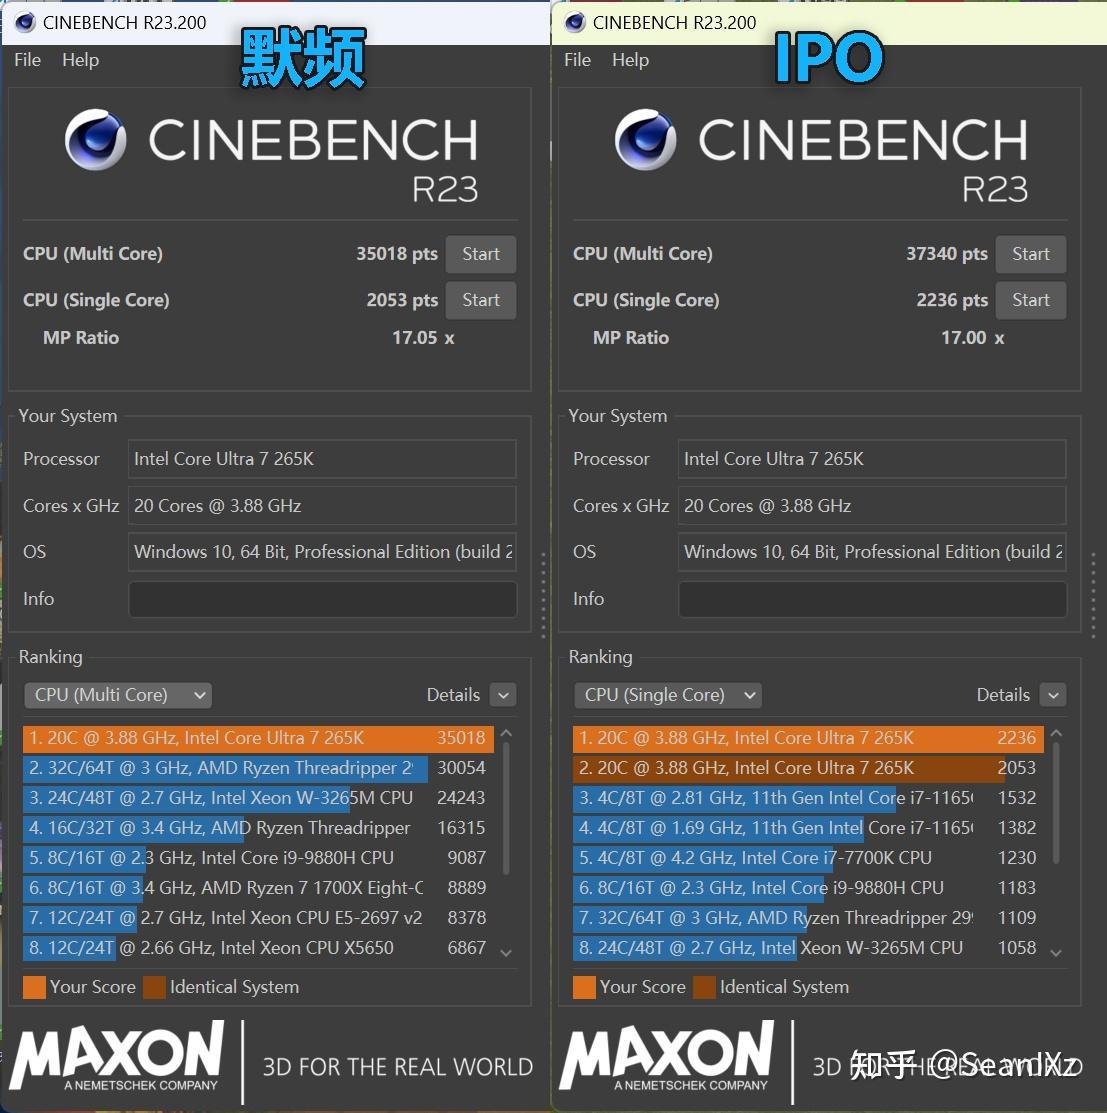Select ranking row with score 35018
Viewport: 1107px width, 1113px height.
[258, 738]
